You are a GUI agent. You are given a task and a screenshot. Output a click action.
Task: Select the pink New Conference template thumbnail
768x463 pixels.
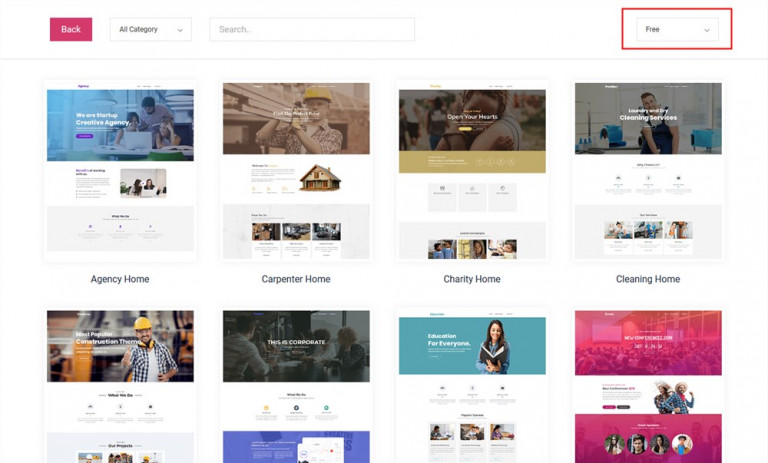(x=648, y=385)
